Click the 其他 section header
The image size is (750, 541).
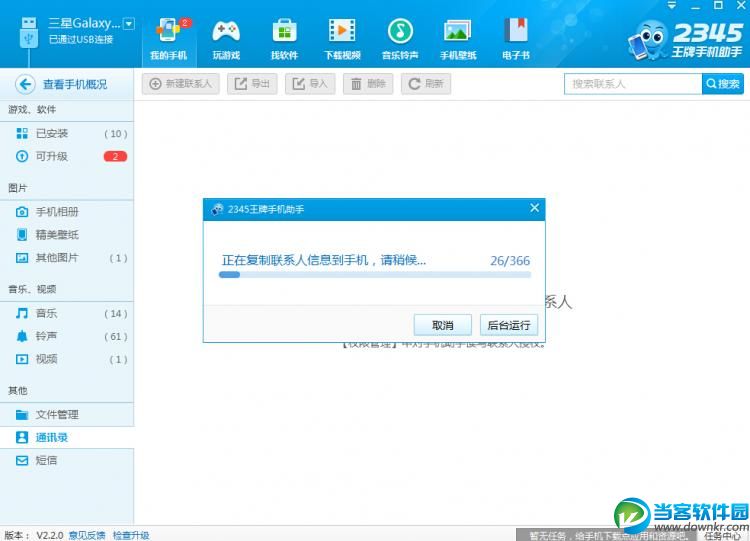coord(18,391)
